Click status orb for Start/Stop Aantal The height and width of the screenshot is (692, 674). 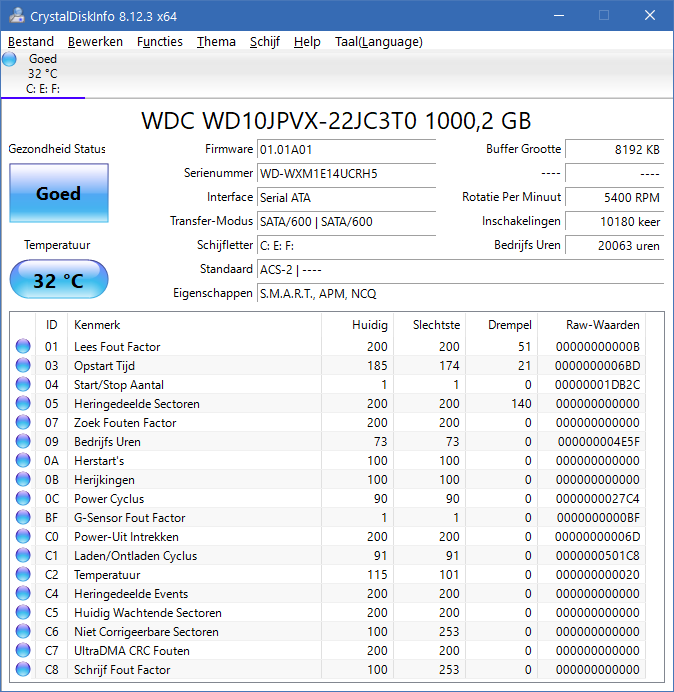pyautogui.click(x=23, y=384)
